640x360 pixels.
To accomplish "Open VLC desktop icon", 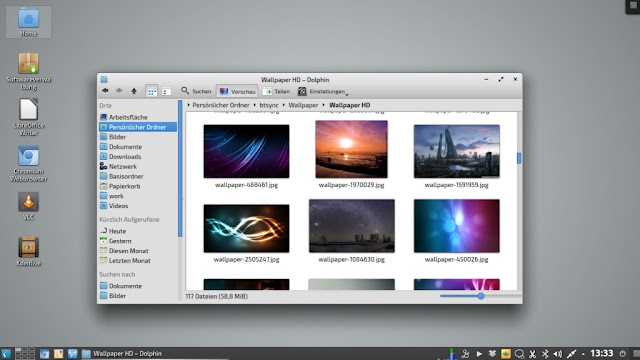I will [x=29, y=206].
